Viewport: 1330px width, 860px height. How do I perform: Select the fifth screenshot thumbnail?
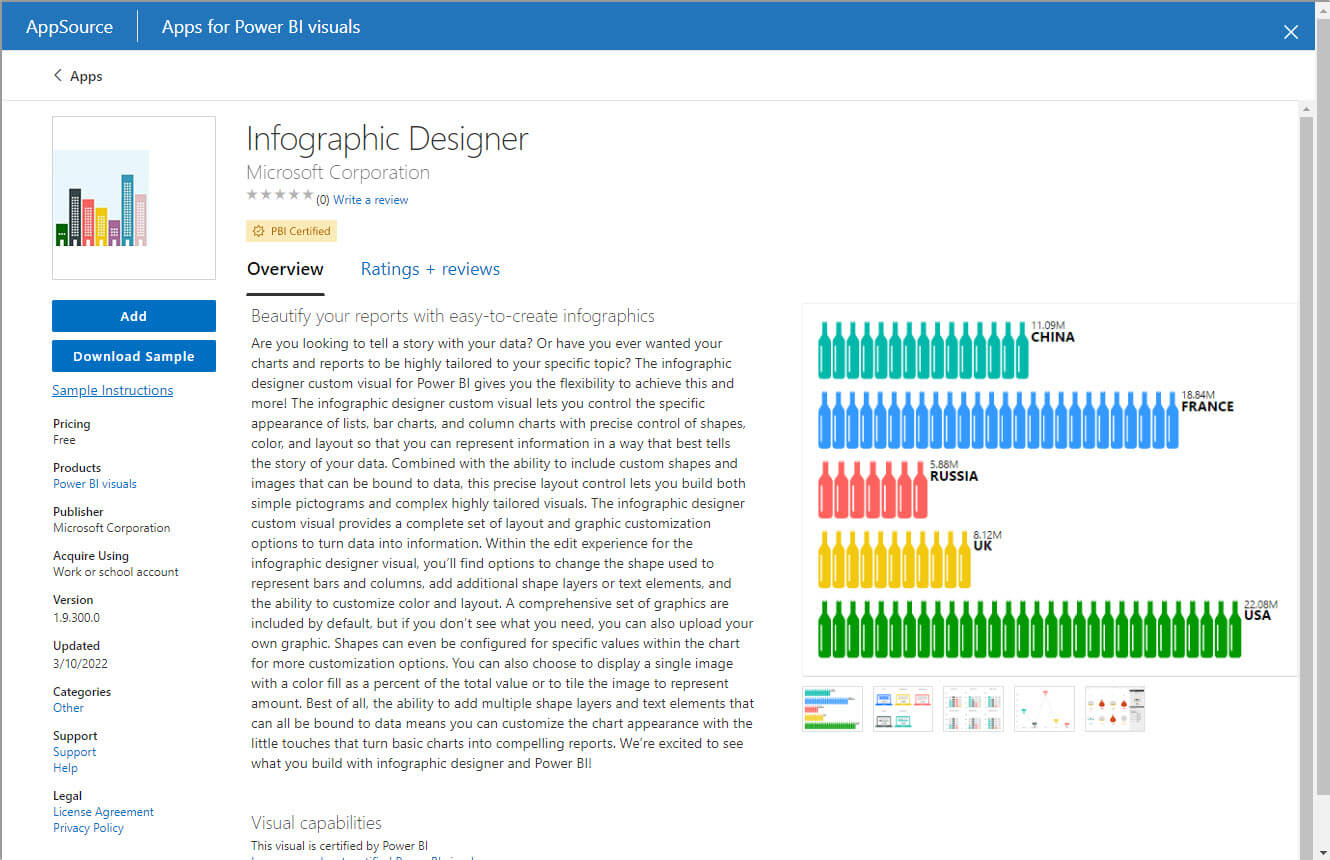[x=1115, y=708]
